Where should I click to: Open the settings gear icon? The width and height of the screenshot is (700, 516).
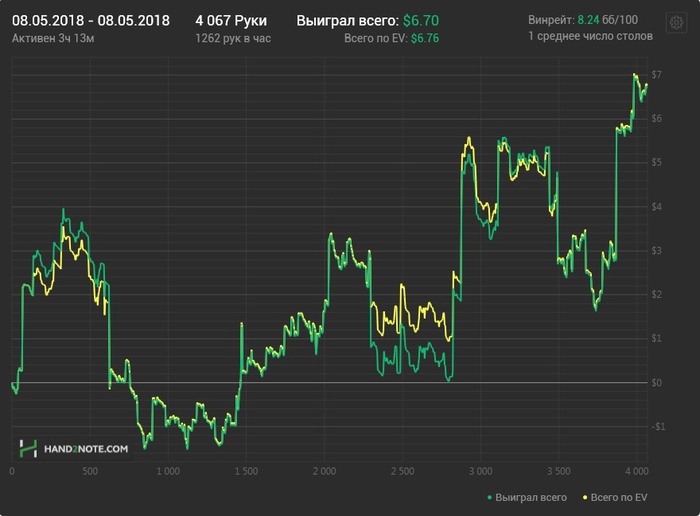pyautogui.click(x=676, y=22)
